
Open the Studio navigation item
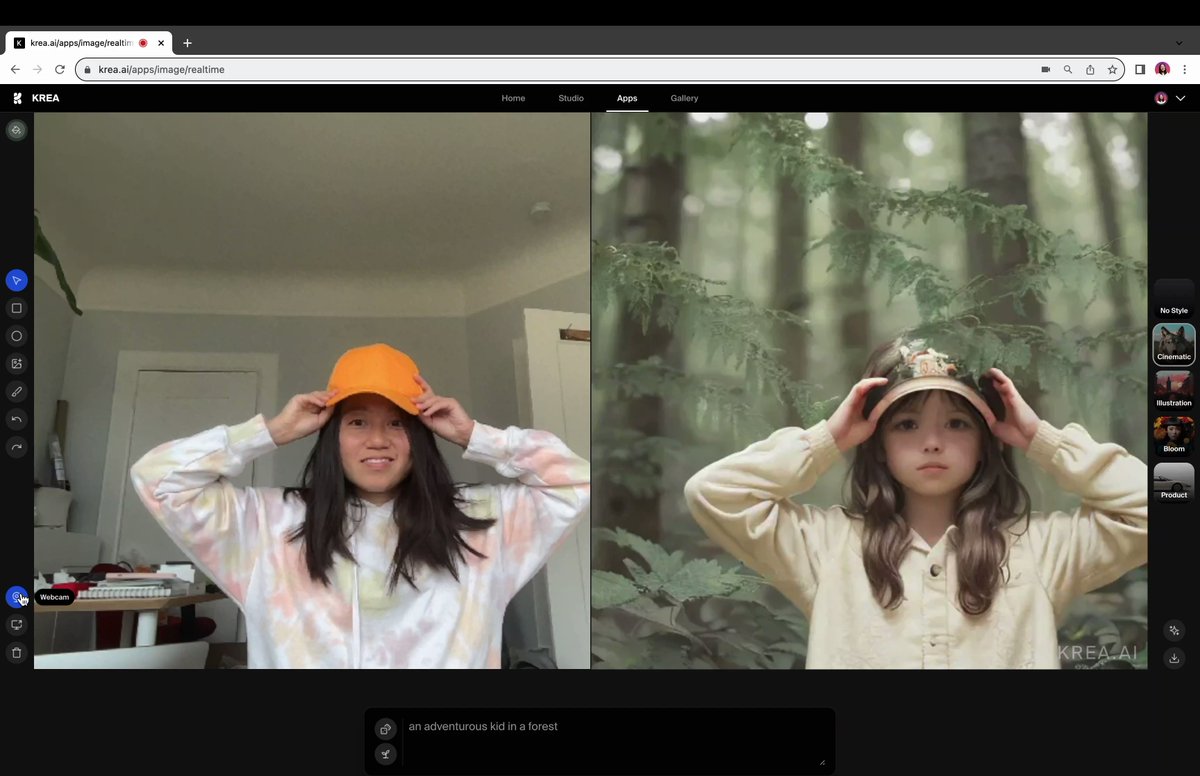point(570,98)
